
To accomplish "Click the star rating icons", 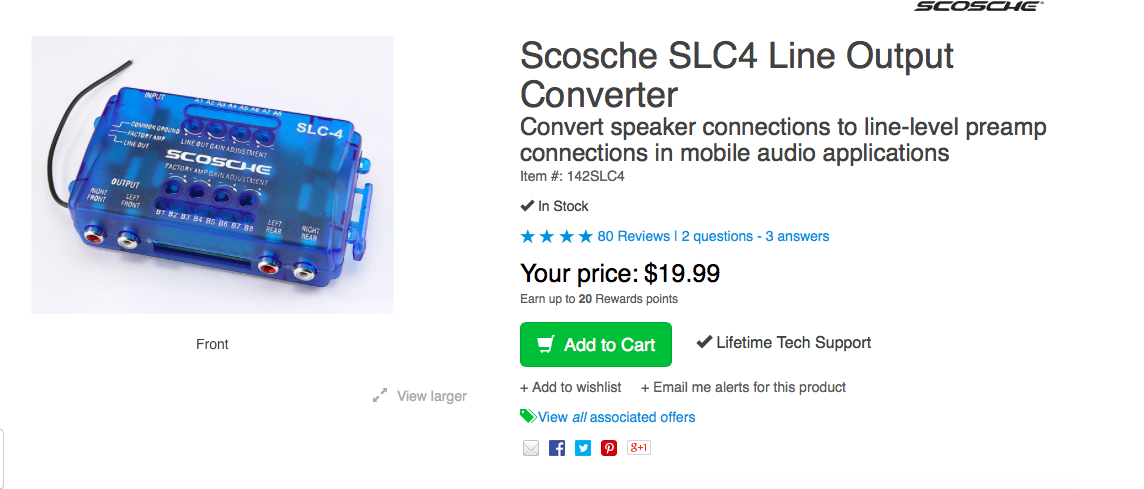I will click(556, 237).
